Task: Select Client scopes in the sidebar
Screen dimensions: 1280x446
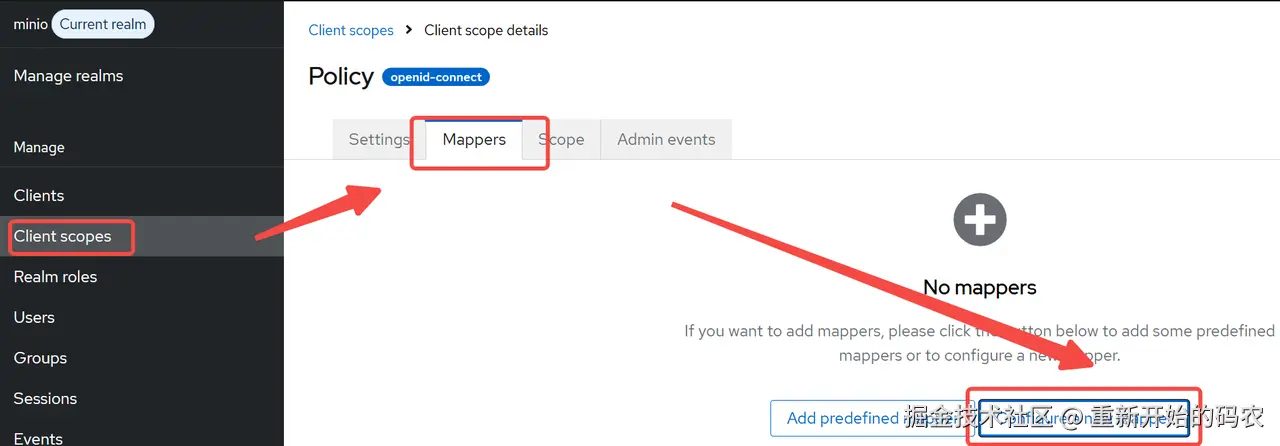Action: point(62,236)
